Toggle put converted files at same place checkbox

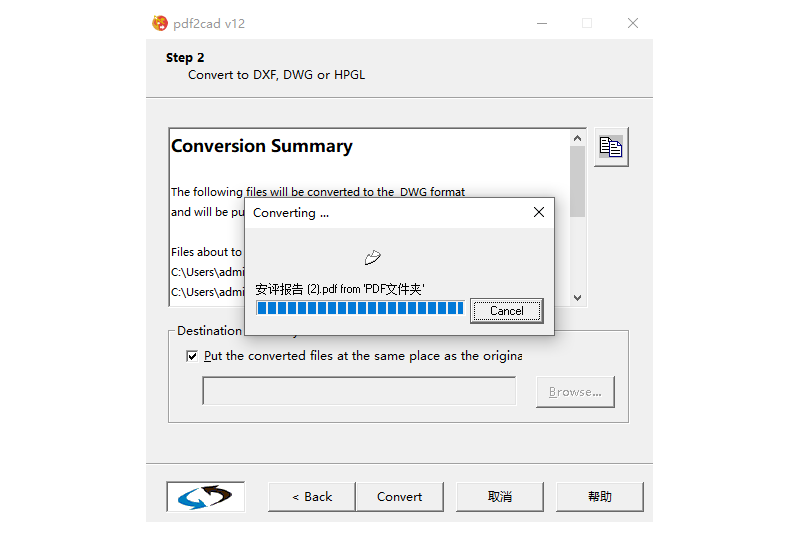(192, 356)
